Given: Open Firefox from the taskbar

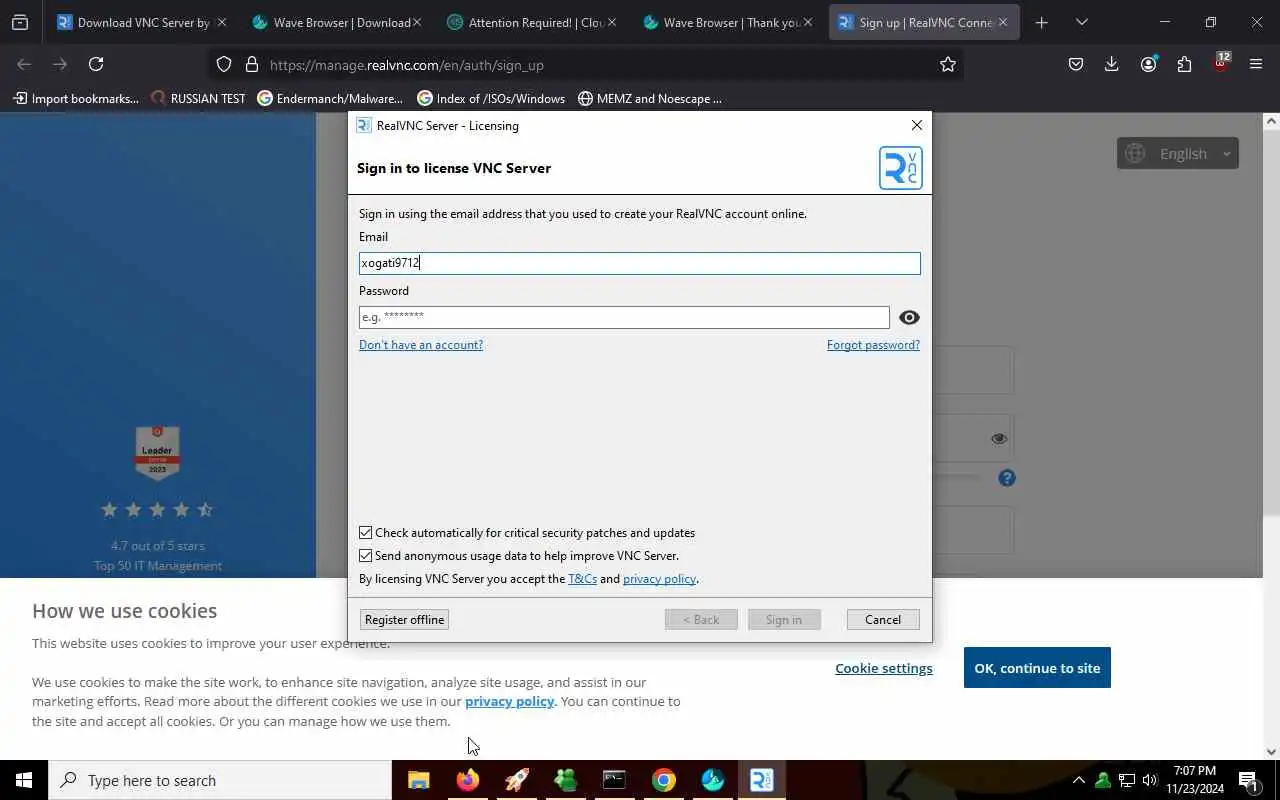Looking at the screenshot, I should [x=468, y=780].
